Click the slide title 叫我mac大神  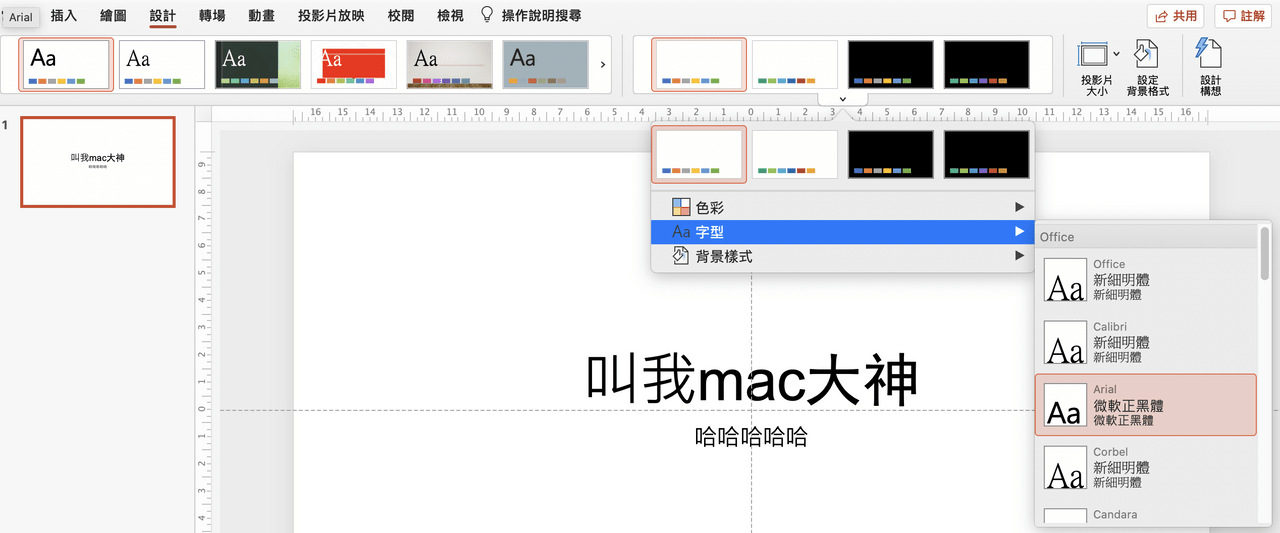click(x=752, y=381)
